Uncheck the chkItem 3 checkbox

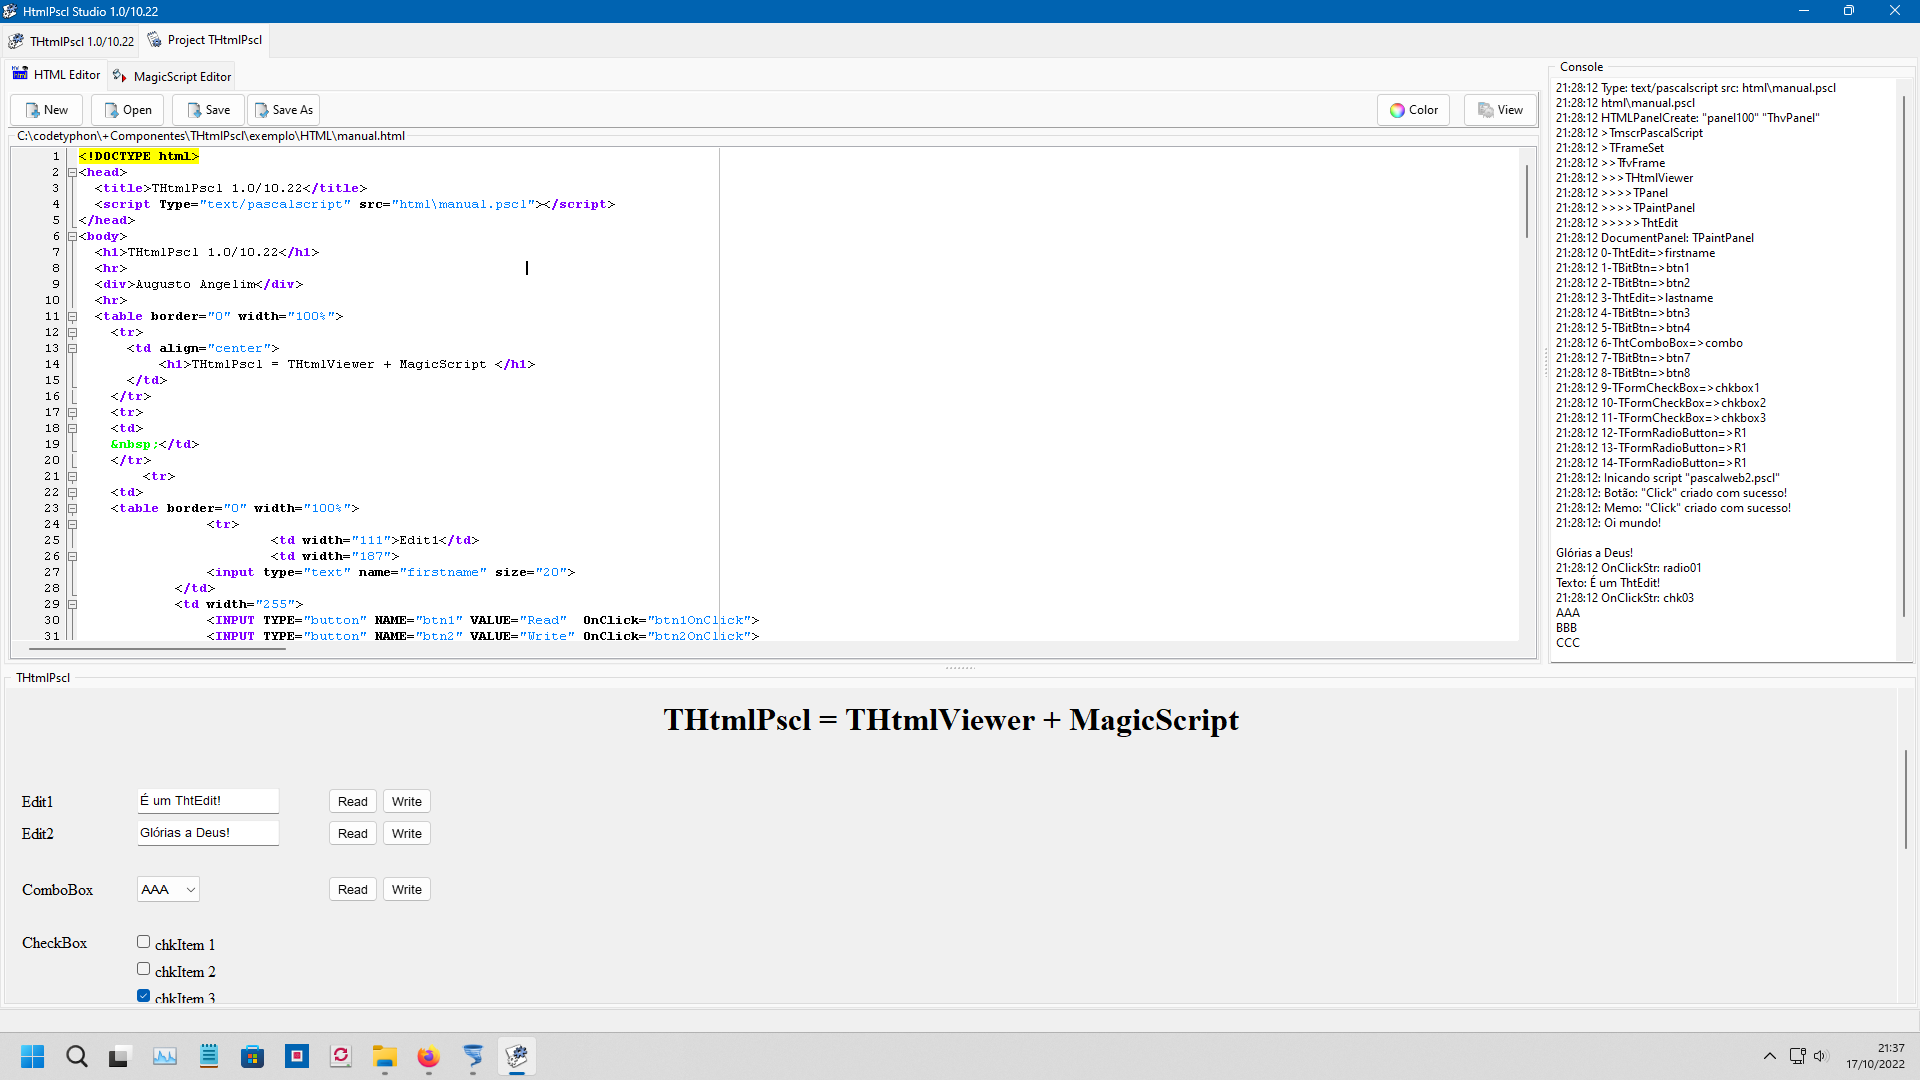point(143,996)
